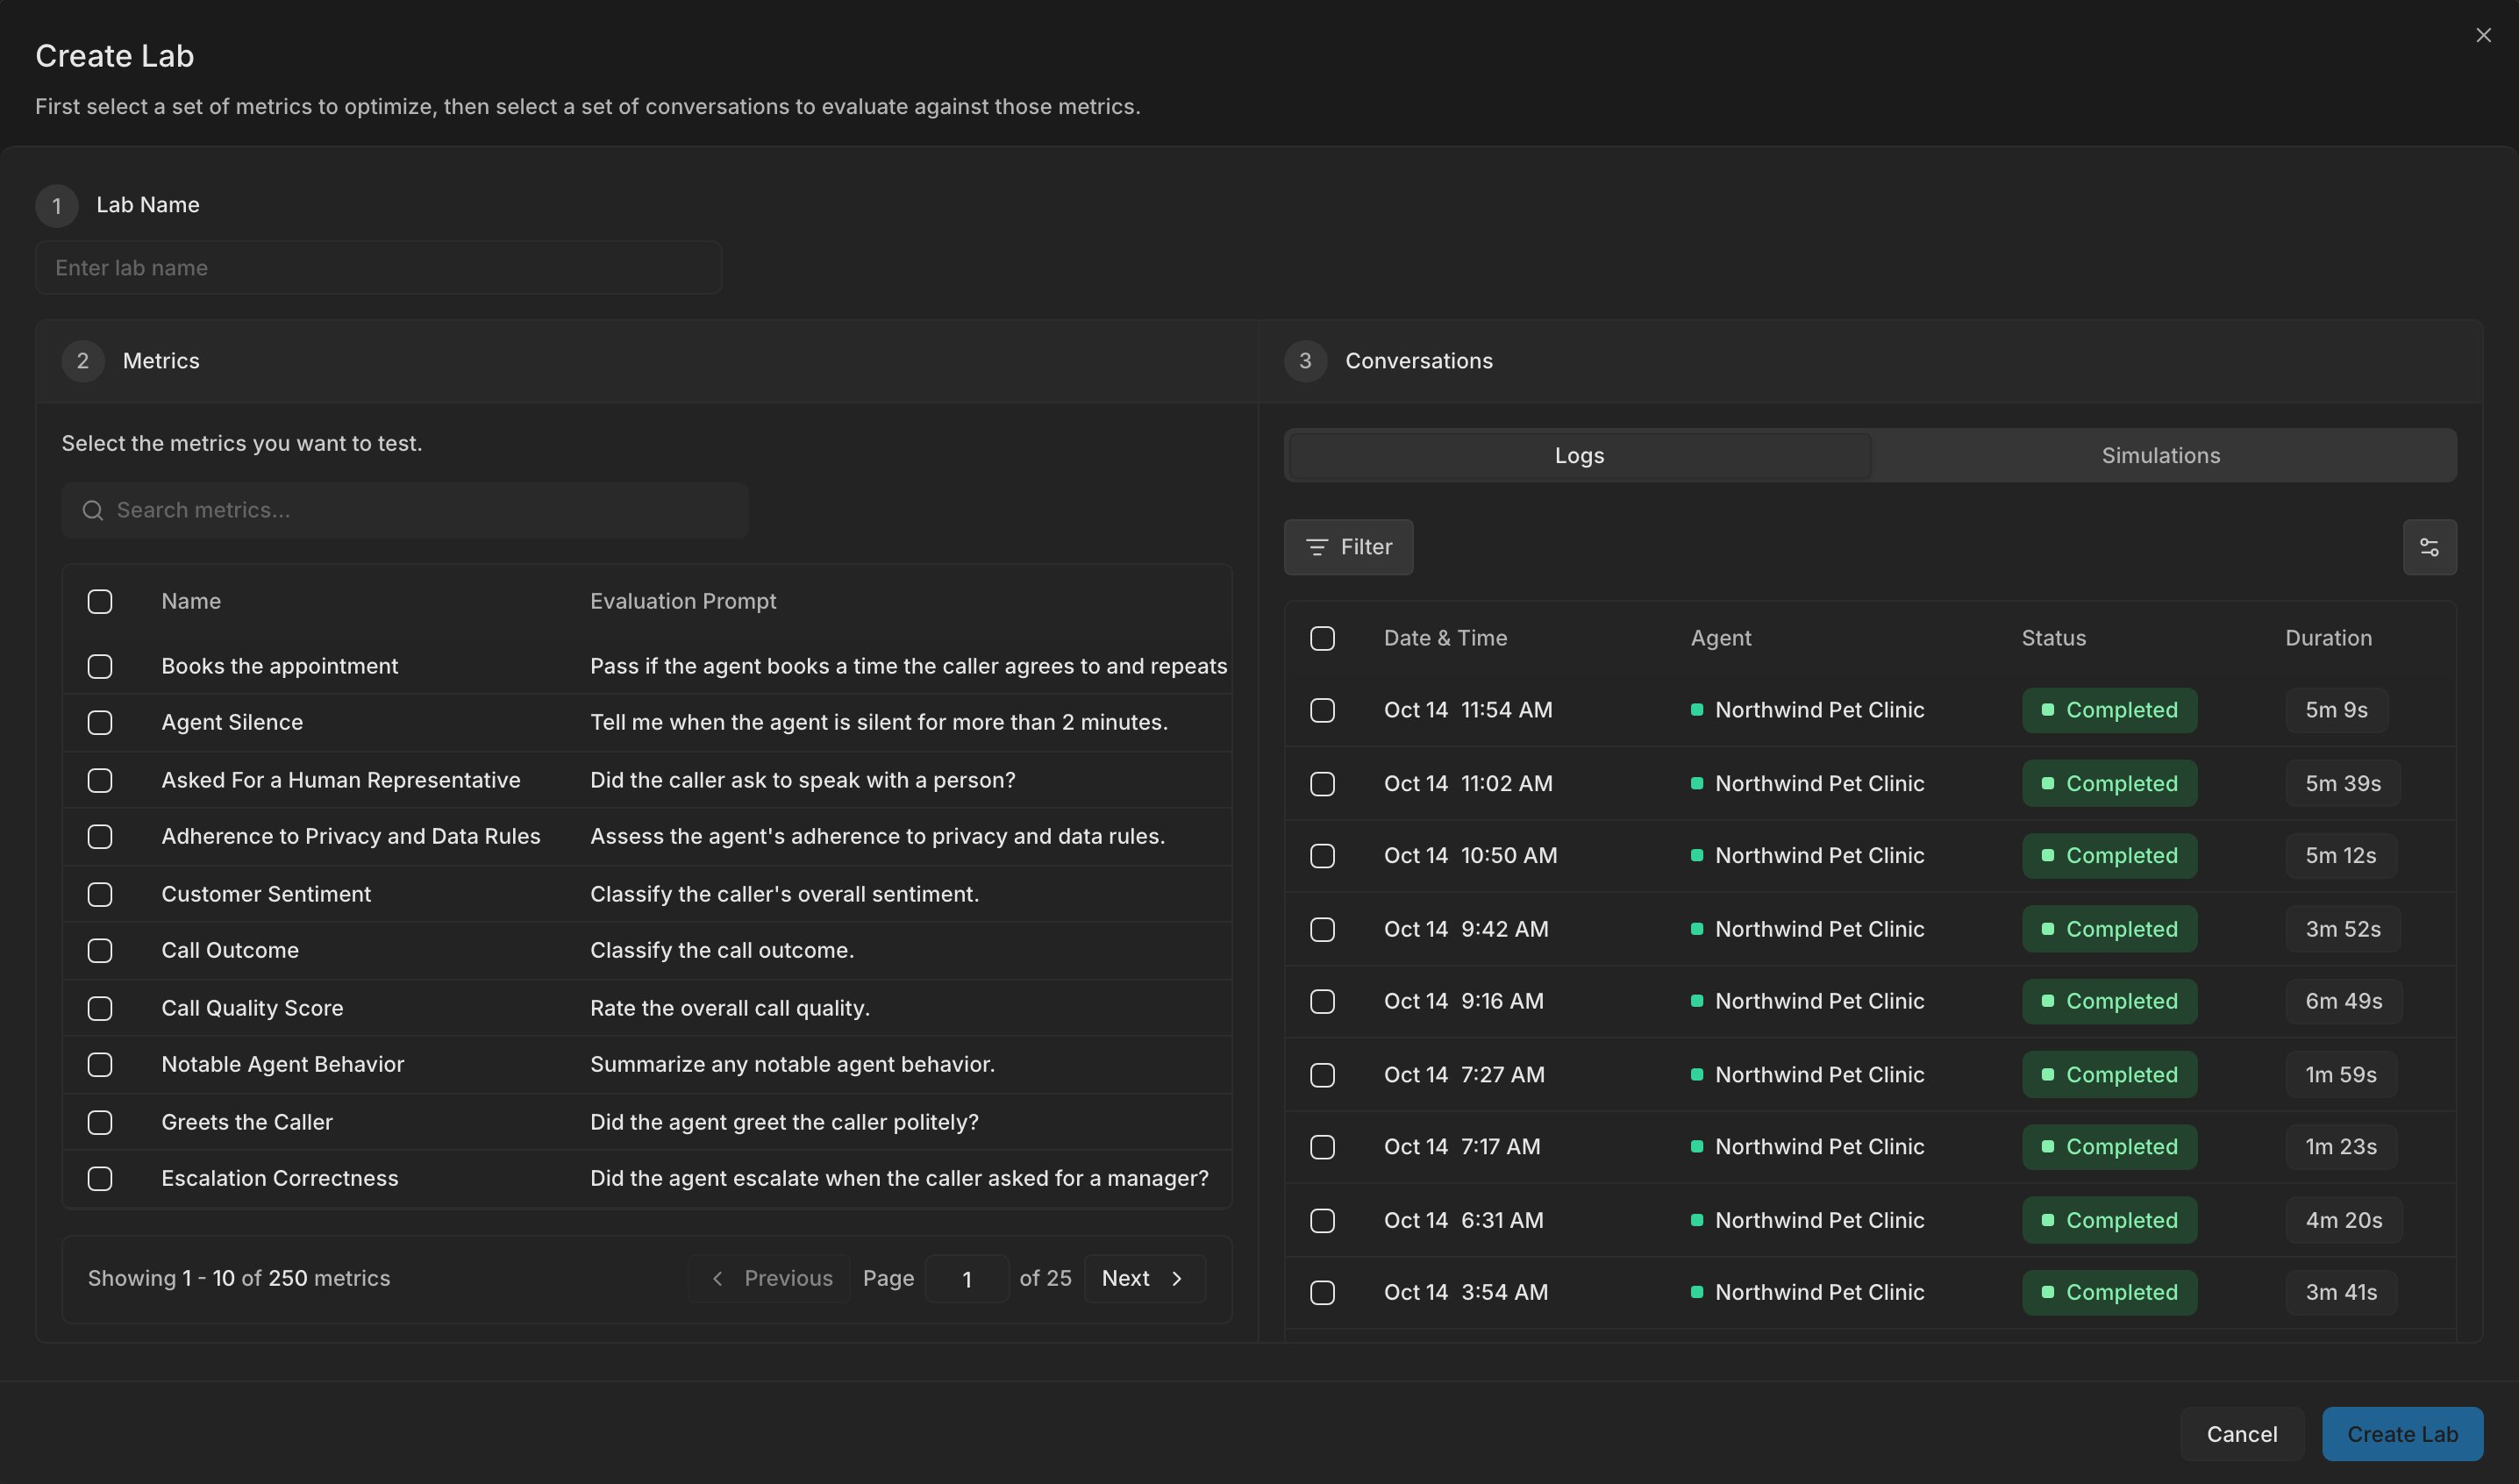Close the Create Lab dialog
This screenshot has width=2519, height=1484.
click(x=2483, y=35)
